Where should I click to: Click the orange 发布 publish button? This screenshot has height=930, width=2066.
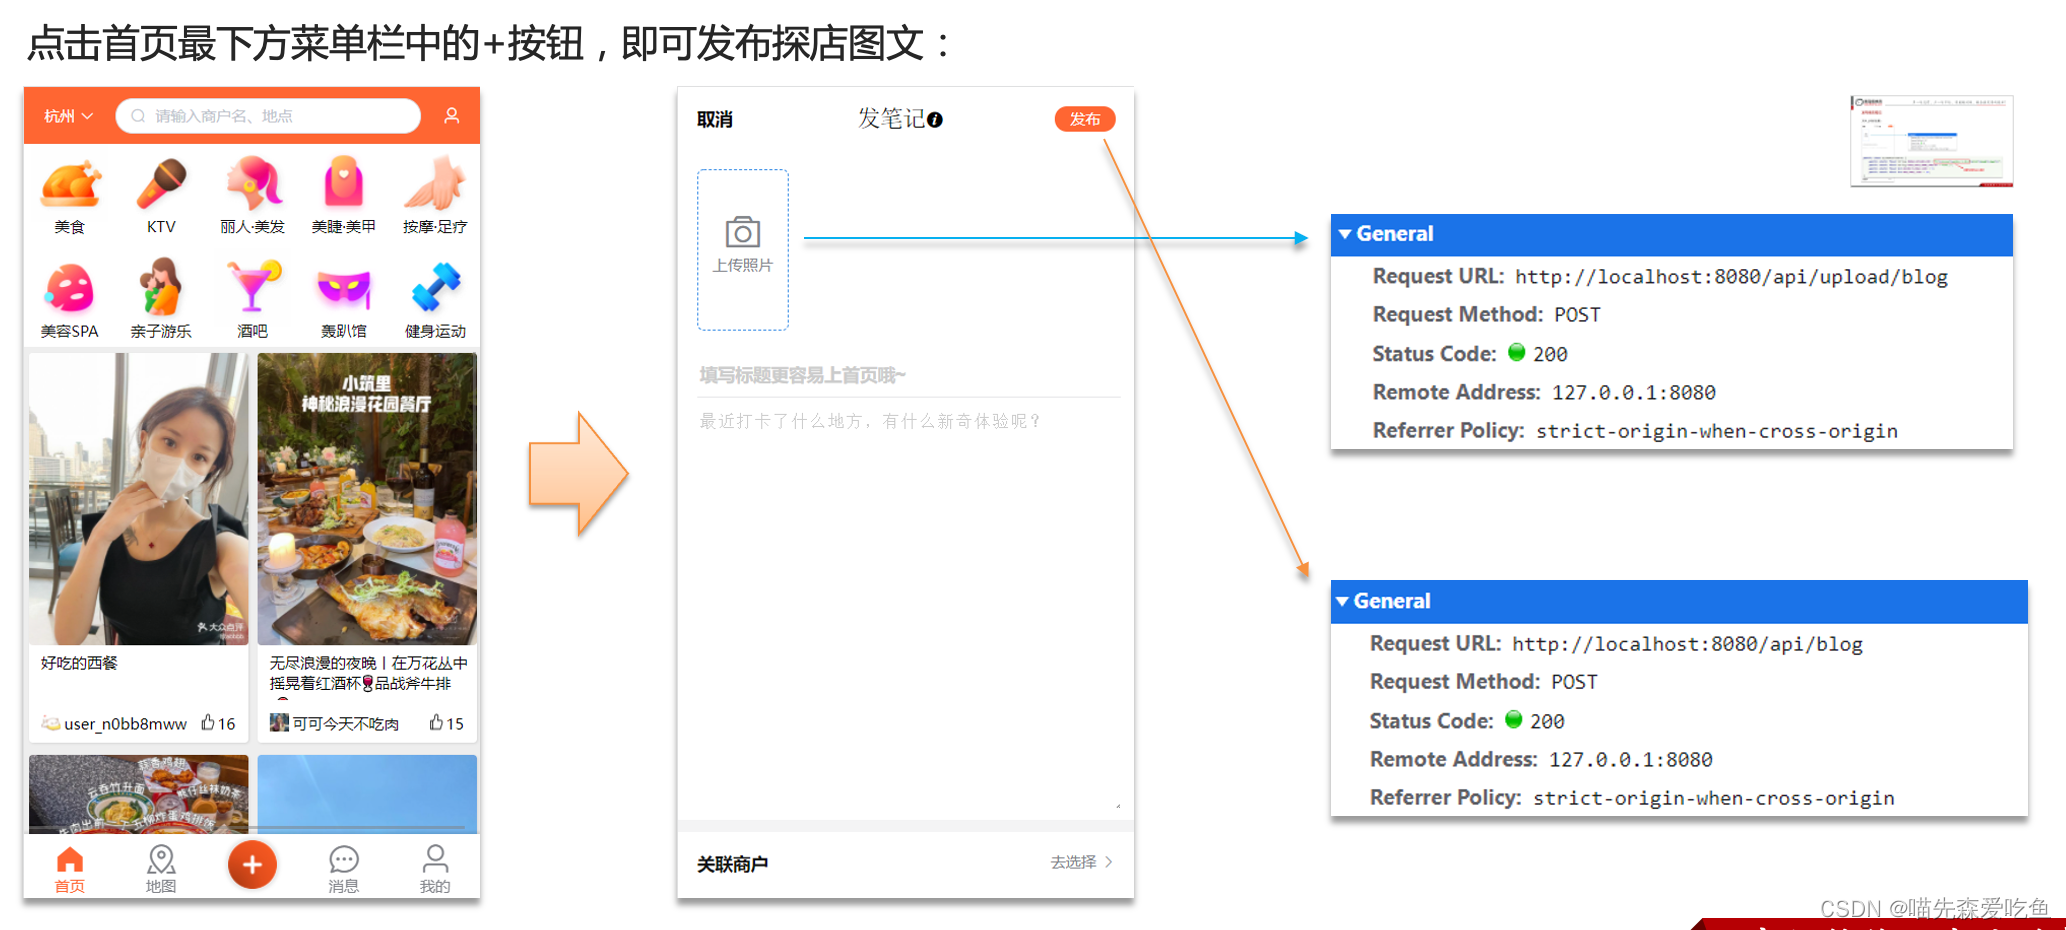click(1085, 119)
